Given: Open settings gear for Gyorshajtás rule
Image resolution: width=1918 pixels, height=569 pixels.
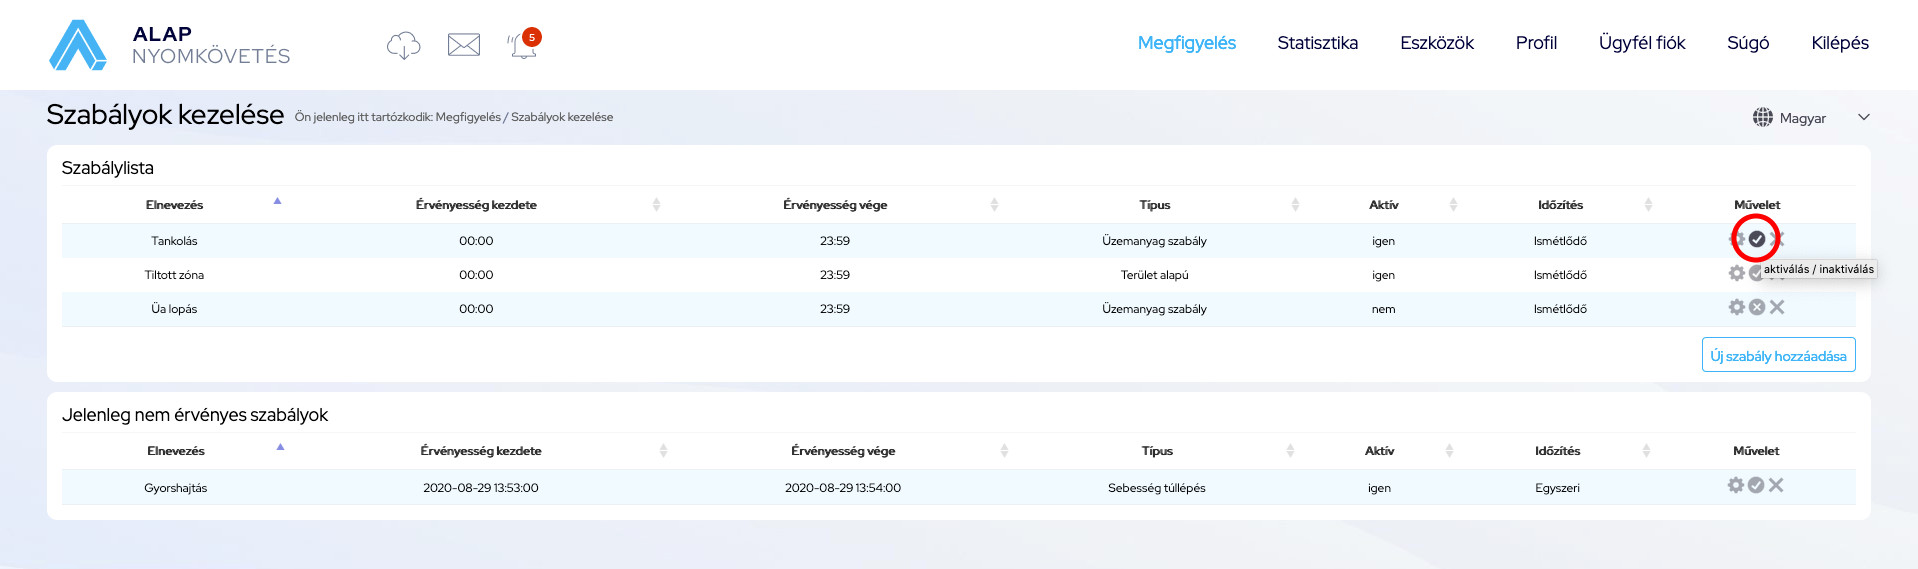Looking at the screenshot, I should click(1736, 485).
